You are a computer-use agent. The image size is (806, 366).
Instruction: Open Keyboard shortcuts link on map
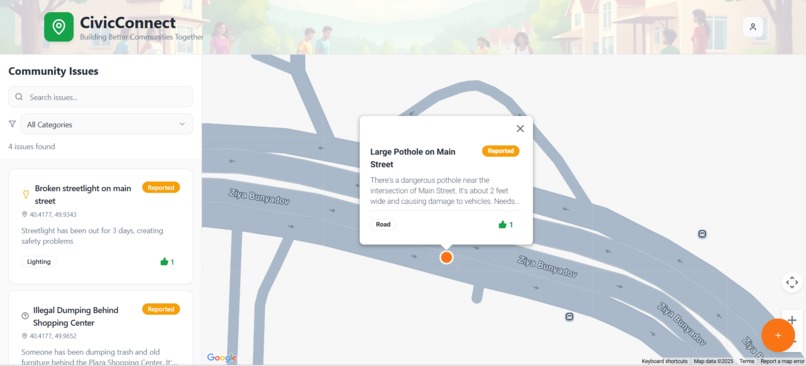click(664, 361)
